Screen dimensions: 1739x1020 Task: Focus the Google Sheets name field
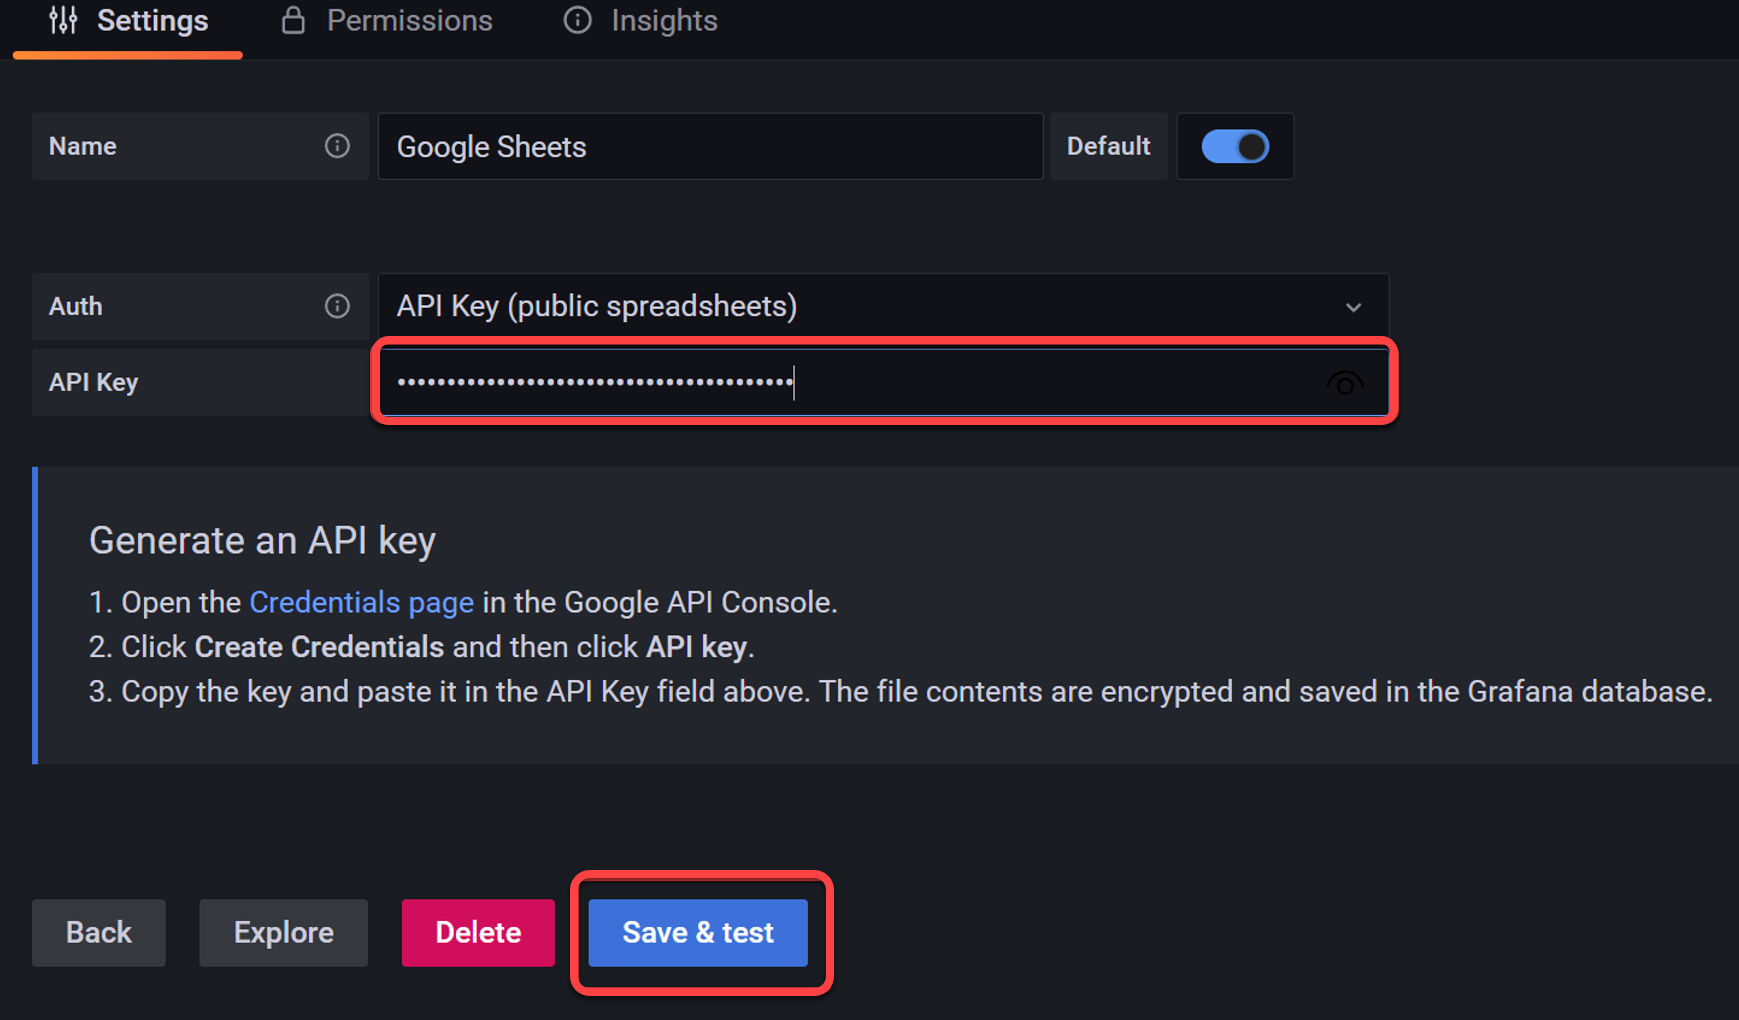[x=710, y=146]
